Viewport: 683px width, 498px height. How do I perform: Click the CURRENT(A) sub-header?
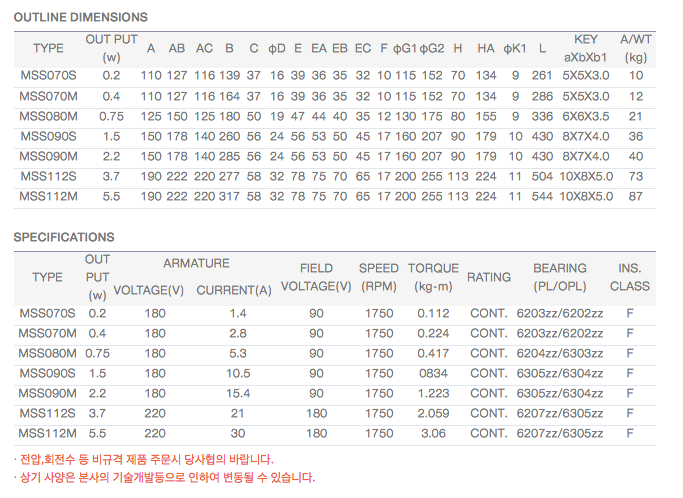[x=234, y=290]
